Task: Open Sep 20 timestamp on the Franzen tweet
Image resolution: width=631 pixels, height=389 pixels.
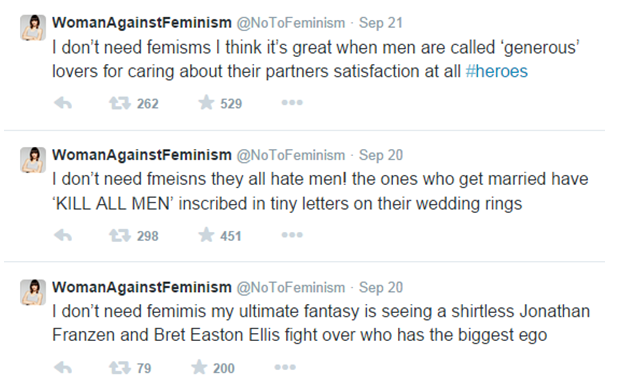Action: point(381,288)
